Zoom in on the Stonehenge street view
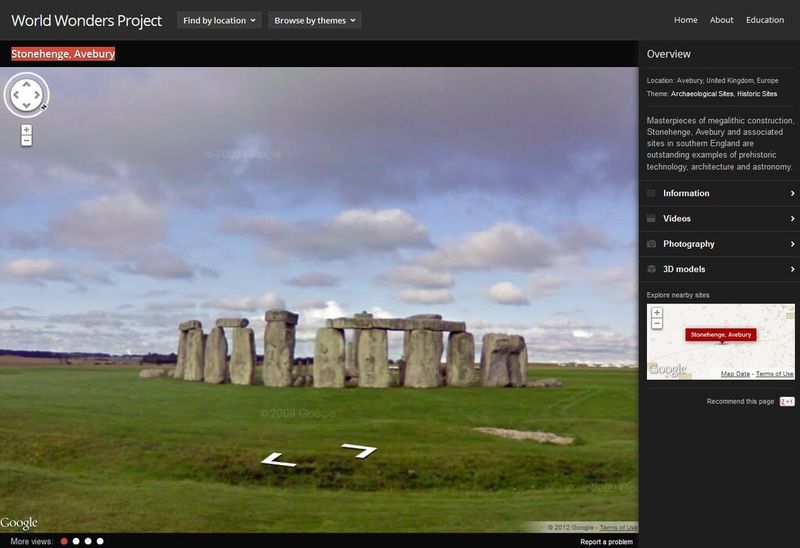Screen dimensions: 800x548 coord(27,130)
